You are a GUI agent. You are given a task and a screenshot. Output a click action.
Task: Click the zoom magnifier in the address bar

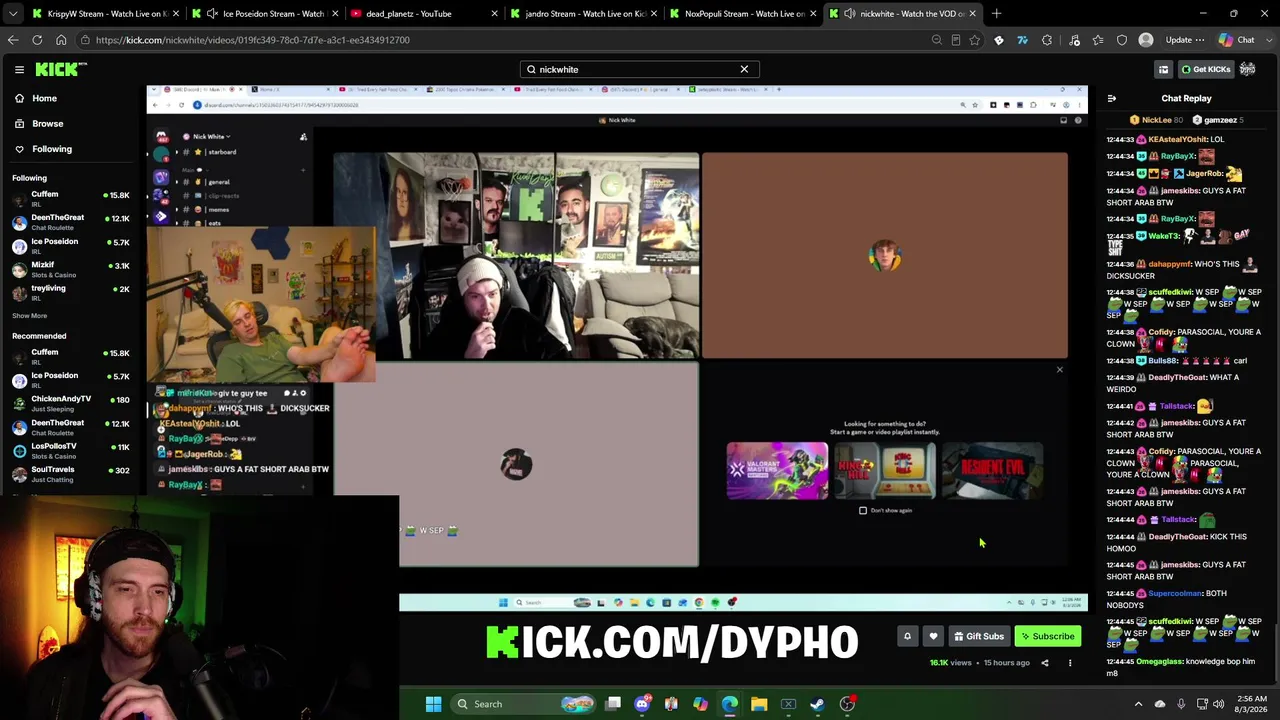[x=937, y=40]
